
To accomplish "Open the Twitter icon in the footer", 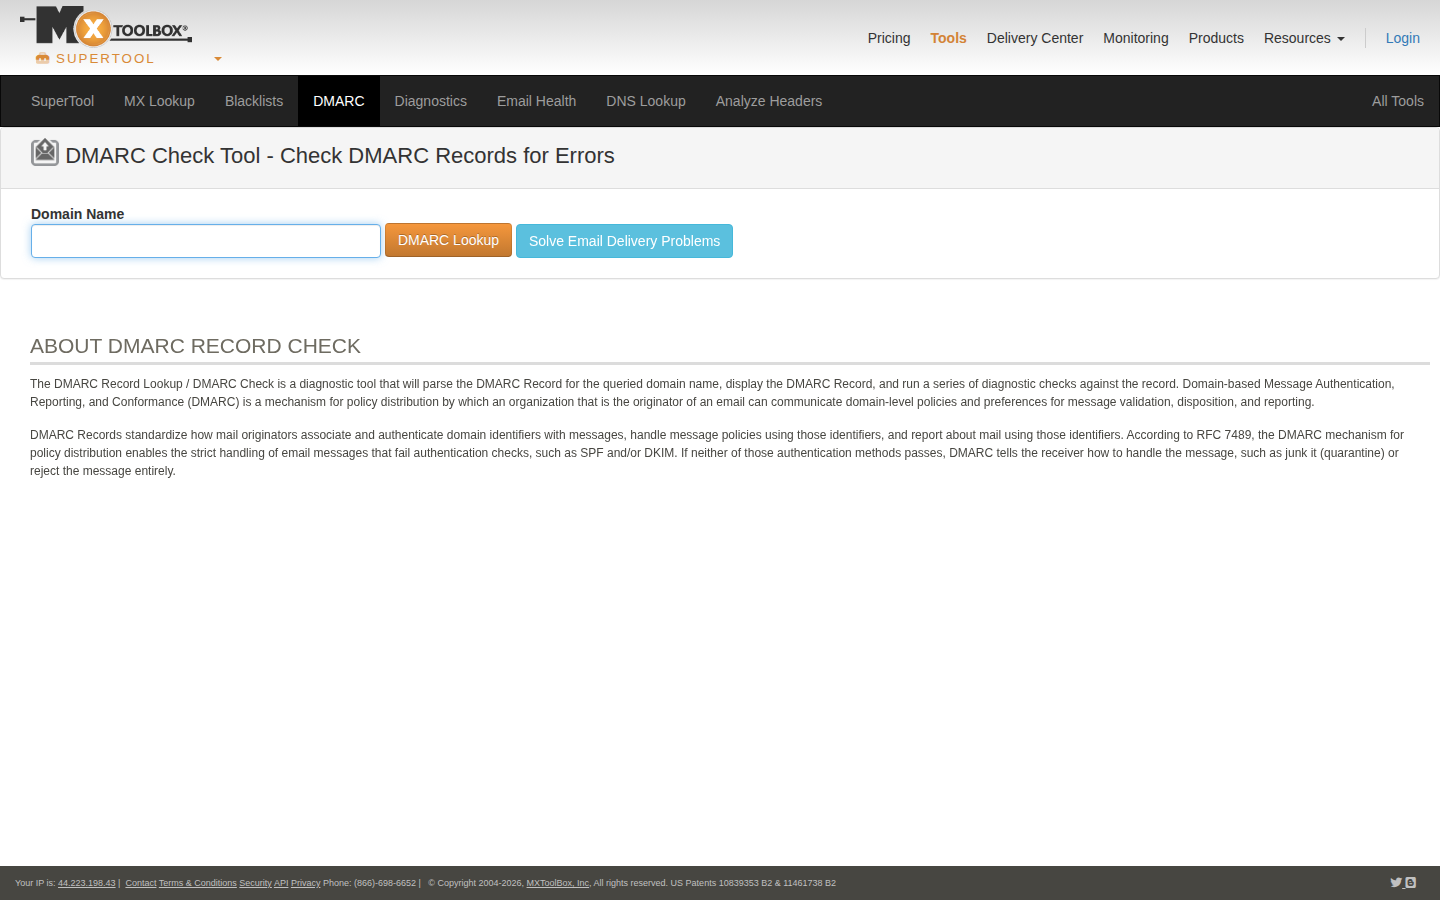I will (1396, 883).
